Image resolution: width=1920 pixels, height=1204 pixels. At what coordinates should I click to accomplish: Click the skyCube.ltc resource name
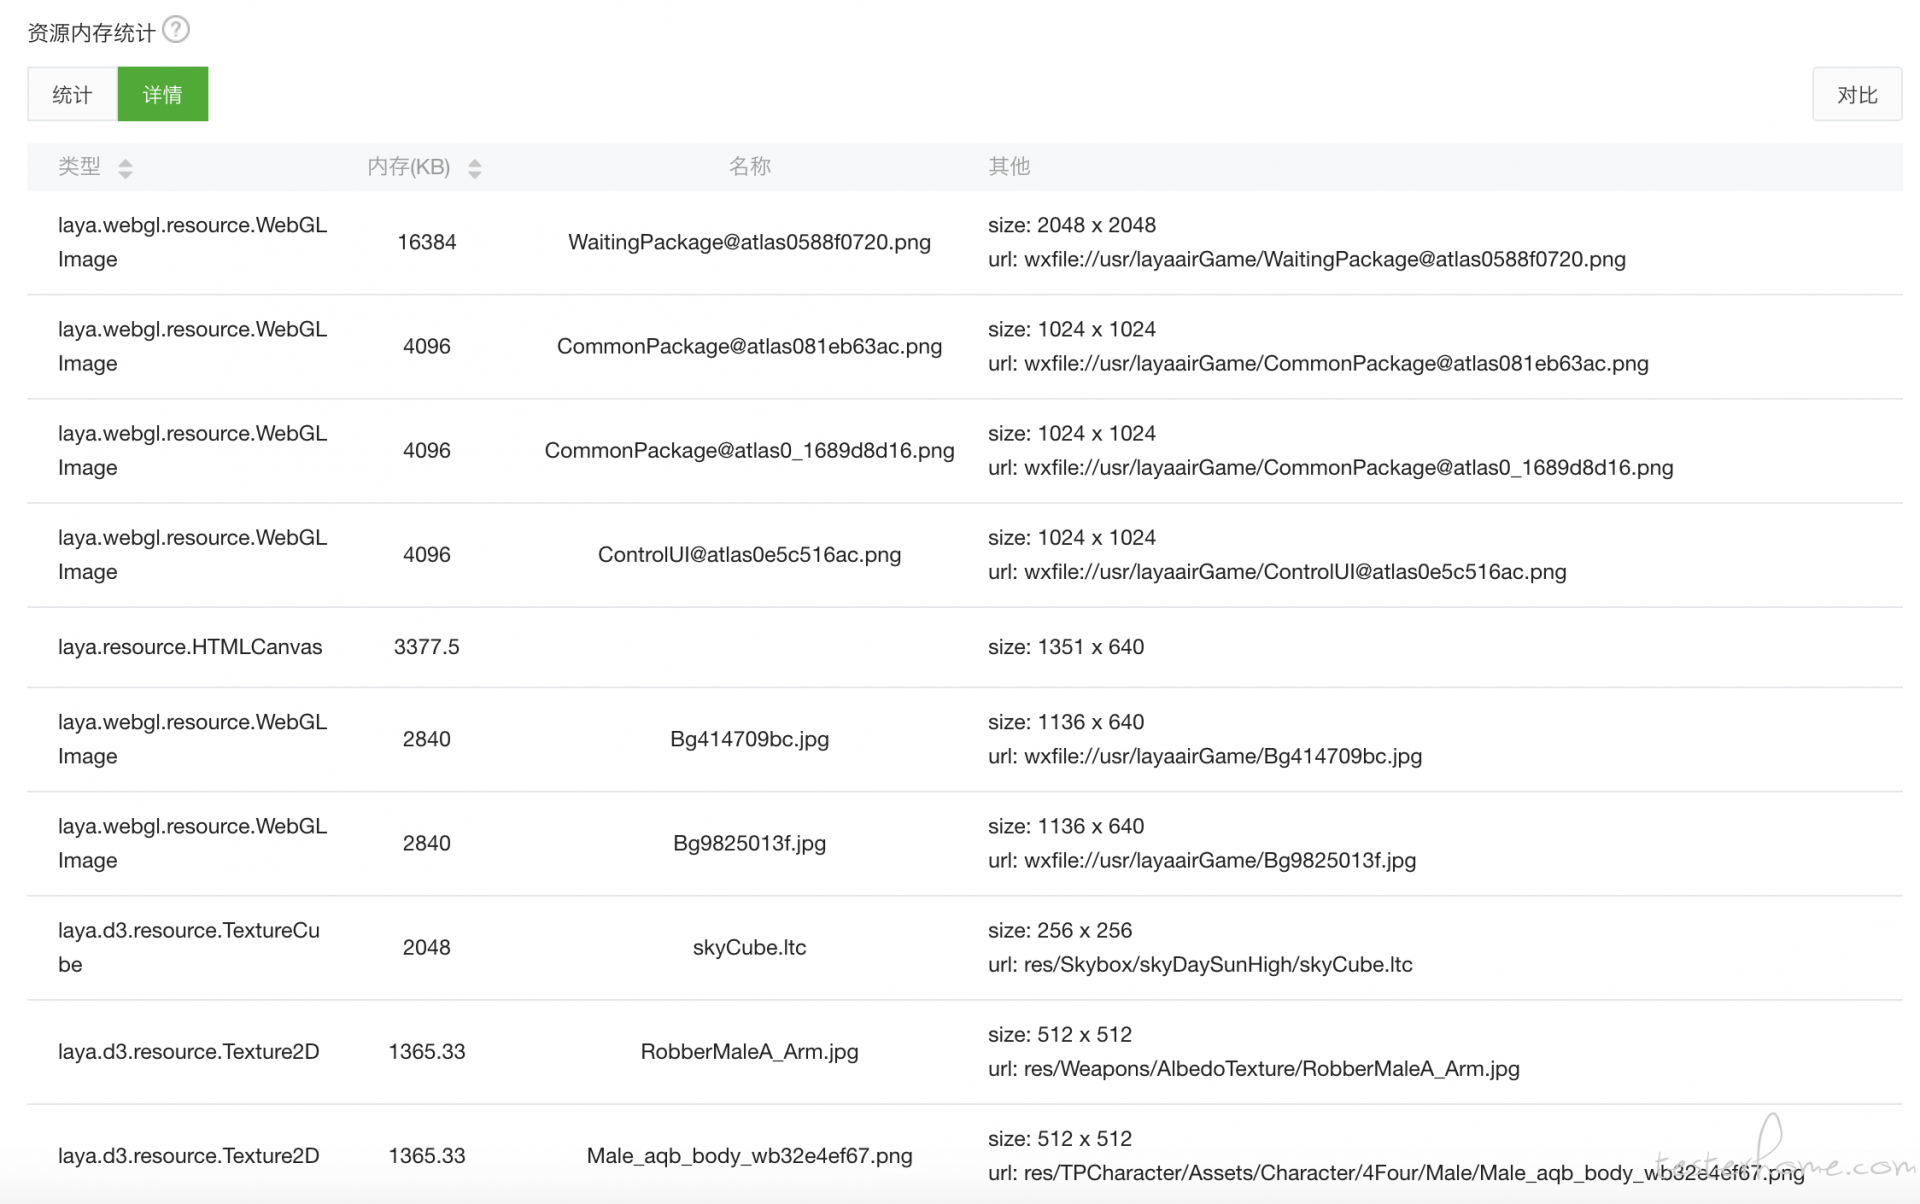tap(749, 947)
